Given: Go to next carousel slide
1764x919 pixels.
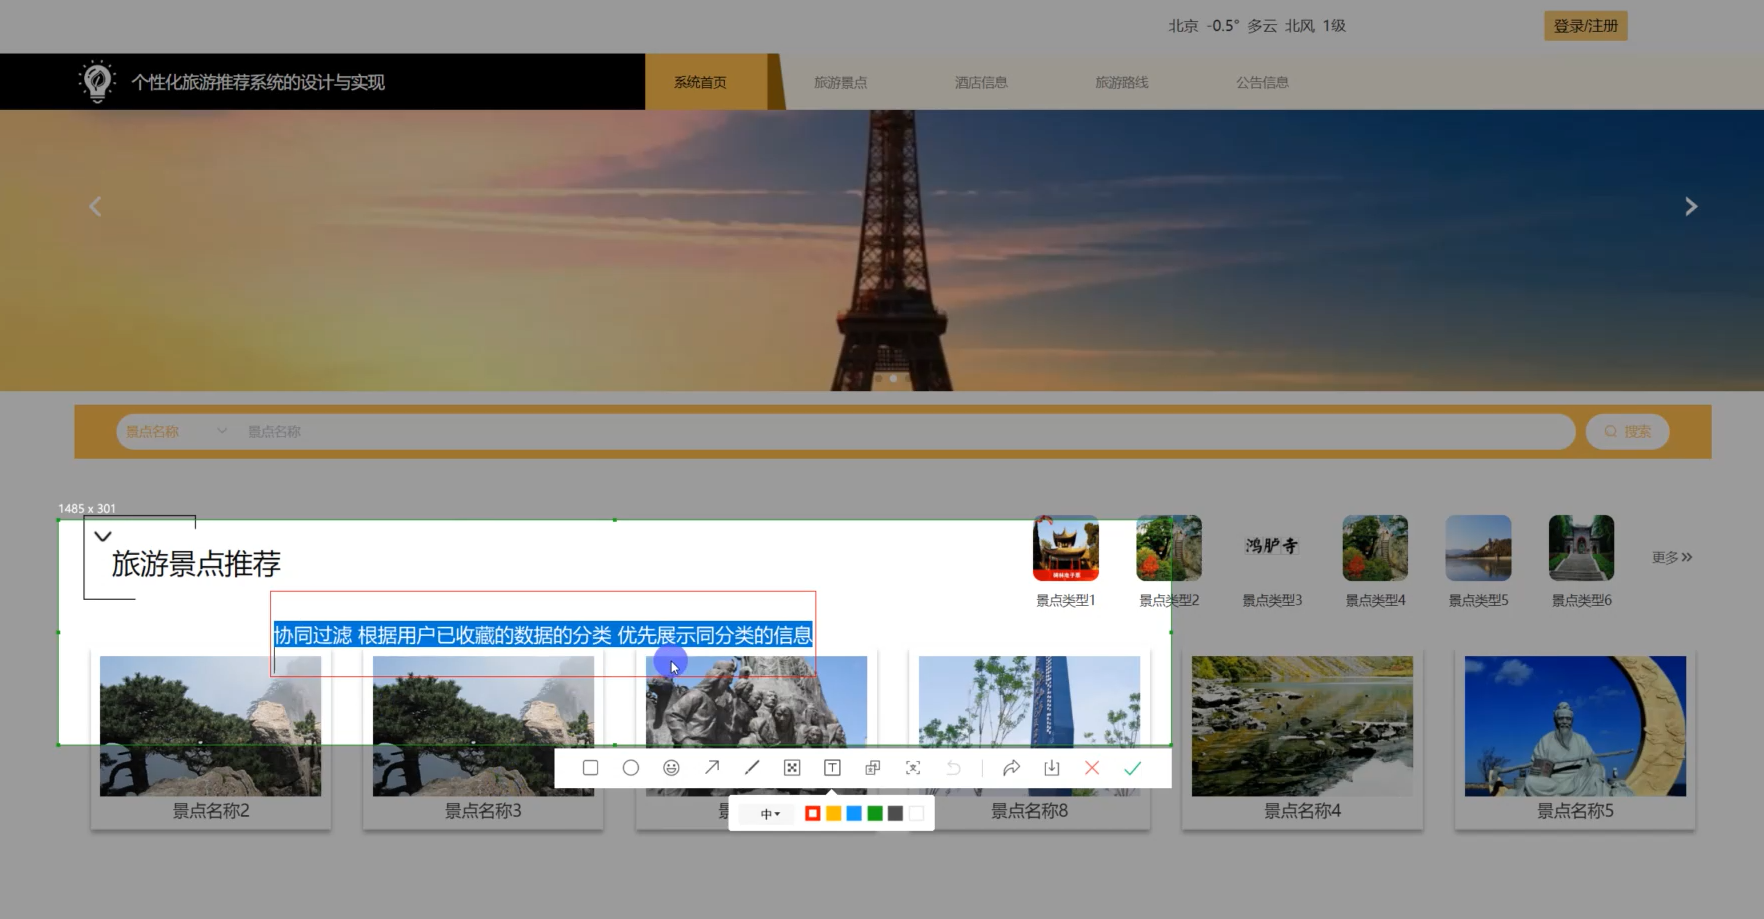Looking at the screenshot, I should tap(1691, 207).
